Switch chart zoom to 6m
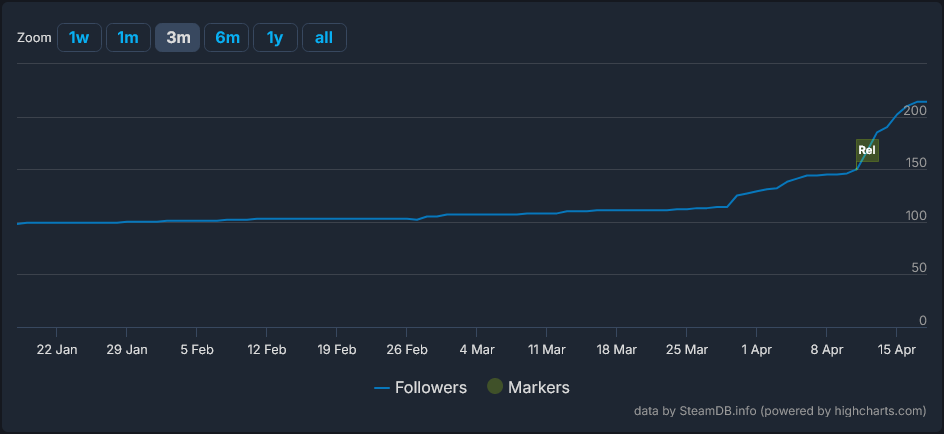Viewport: 944px width, 434px height. coord(227,38)
